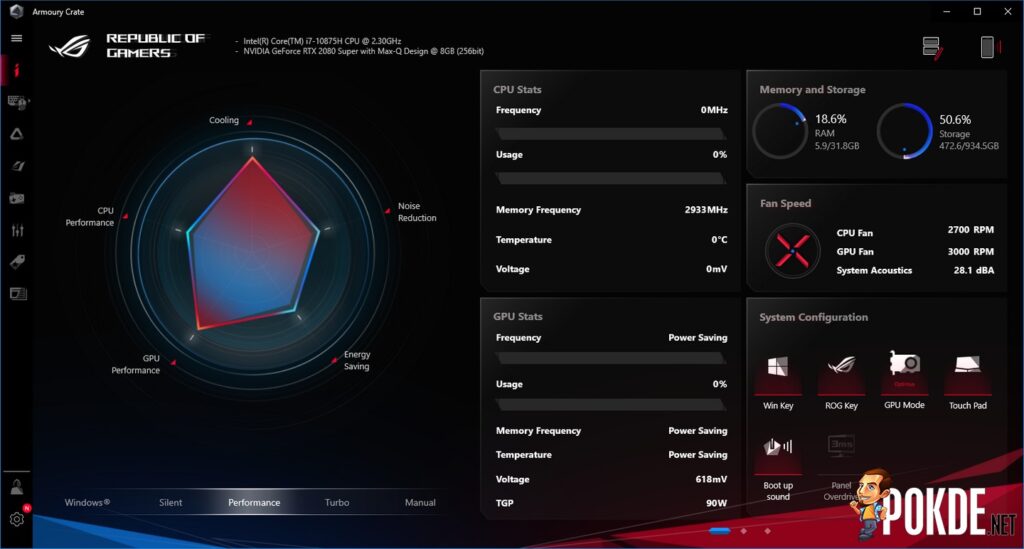The image size is (1024, 549).
Task: Click the edit dashboard panels icon
Action: pyautogui.click(x=932, y=47)
